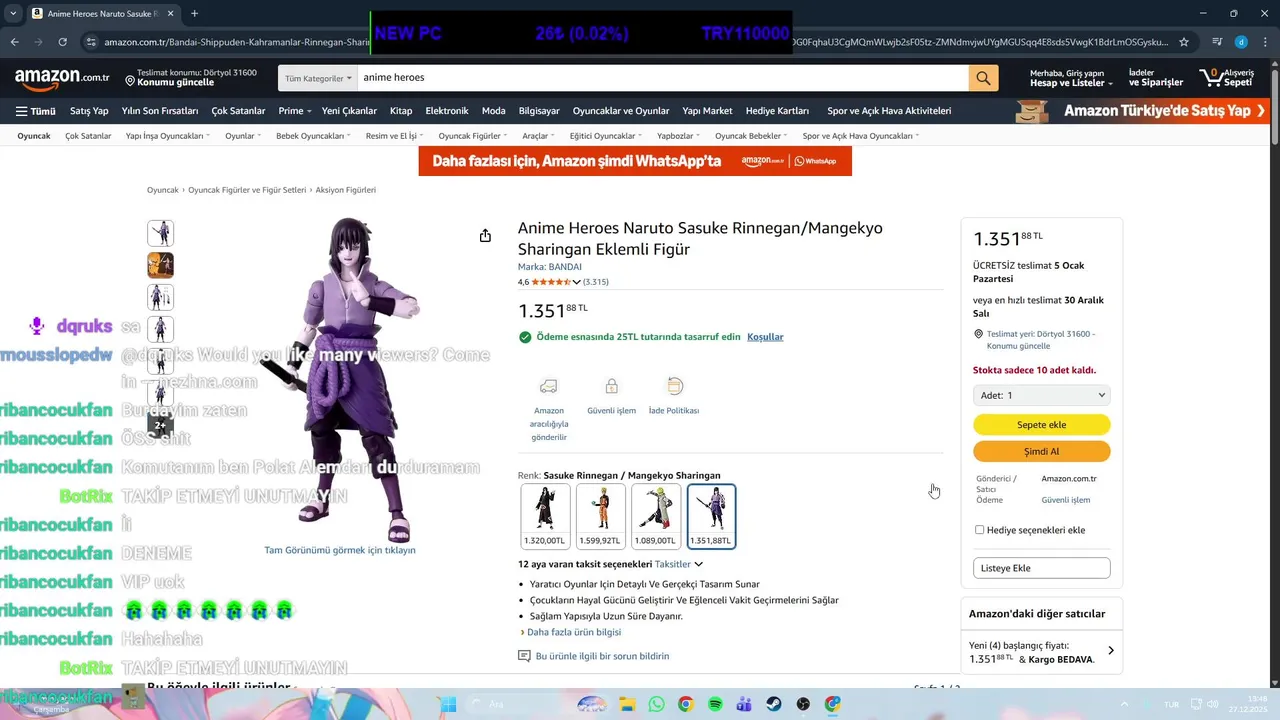Open the 3.315 reviews count link
Viewport: 1280px width, 720px height.
point(596,282)
